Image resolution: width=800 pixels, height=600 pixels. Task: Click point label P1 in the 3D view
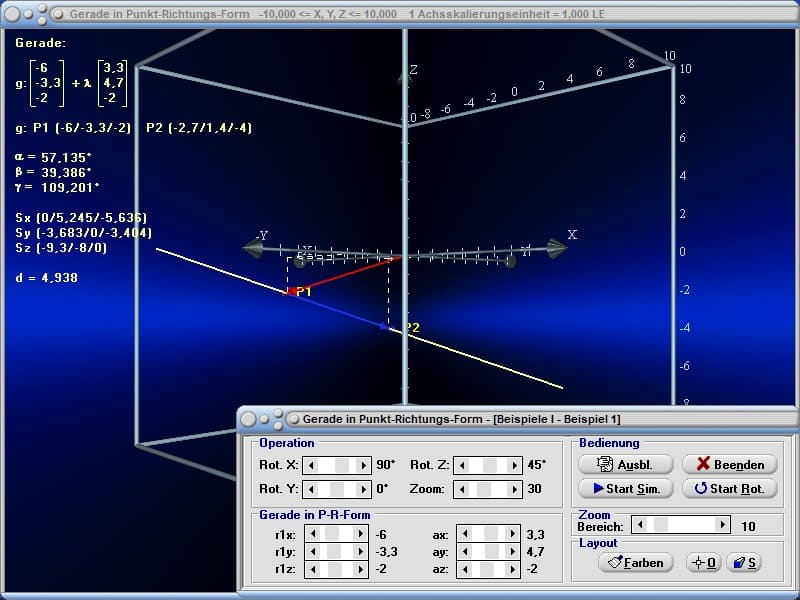(304, 291)
